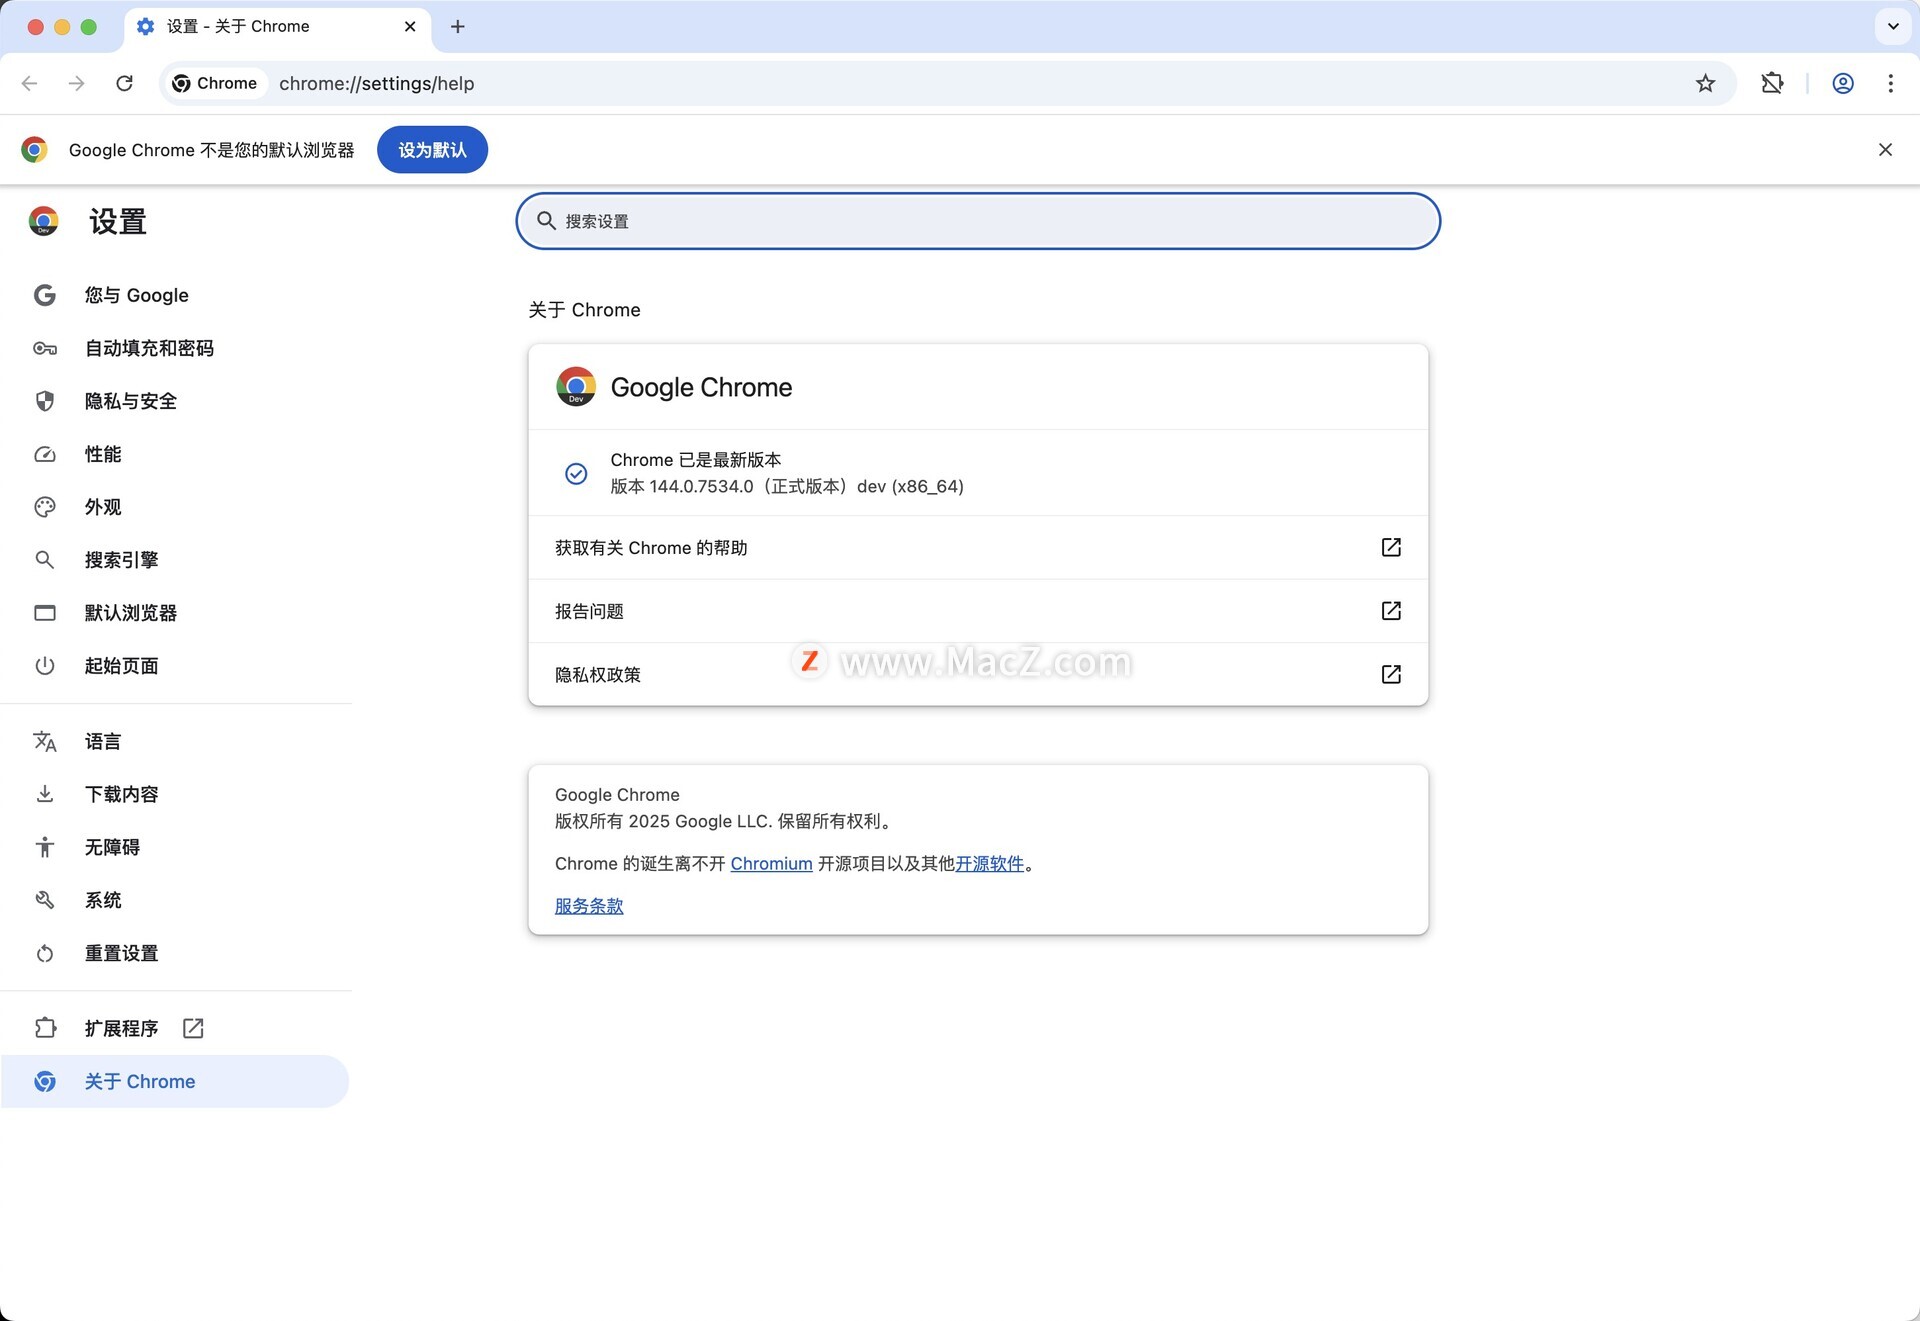Open the profile avatar icon

pos(1842,83)
